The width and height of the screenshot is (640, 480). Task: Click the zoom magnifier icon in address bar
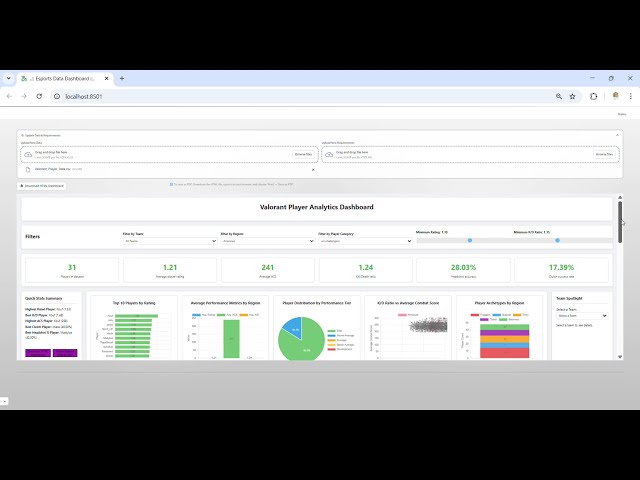point(559,96)
